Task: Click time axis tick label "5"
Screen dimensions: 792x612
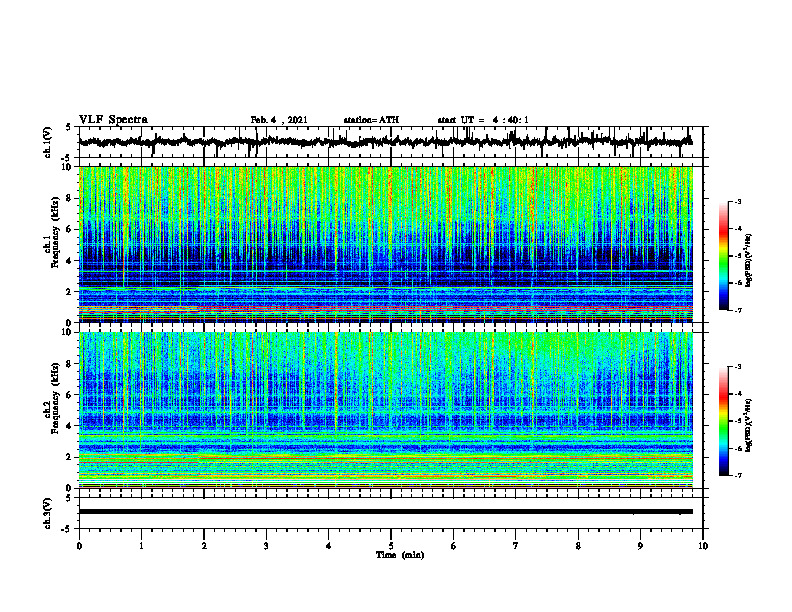Action: click(x=391, y=546)
